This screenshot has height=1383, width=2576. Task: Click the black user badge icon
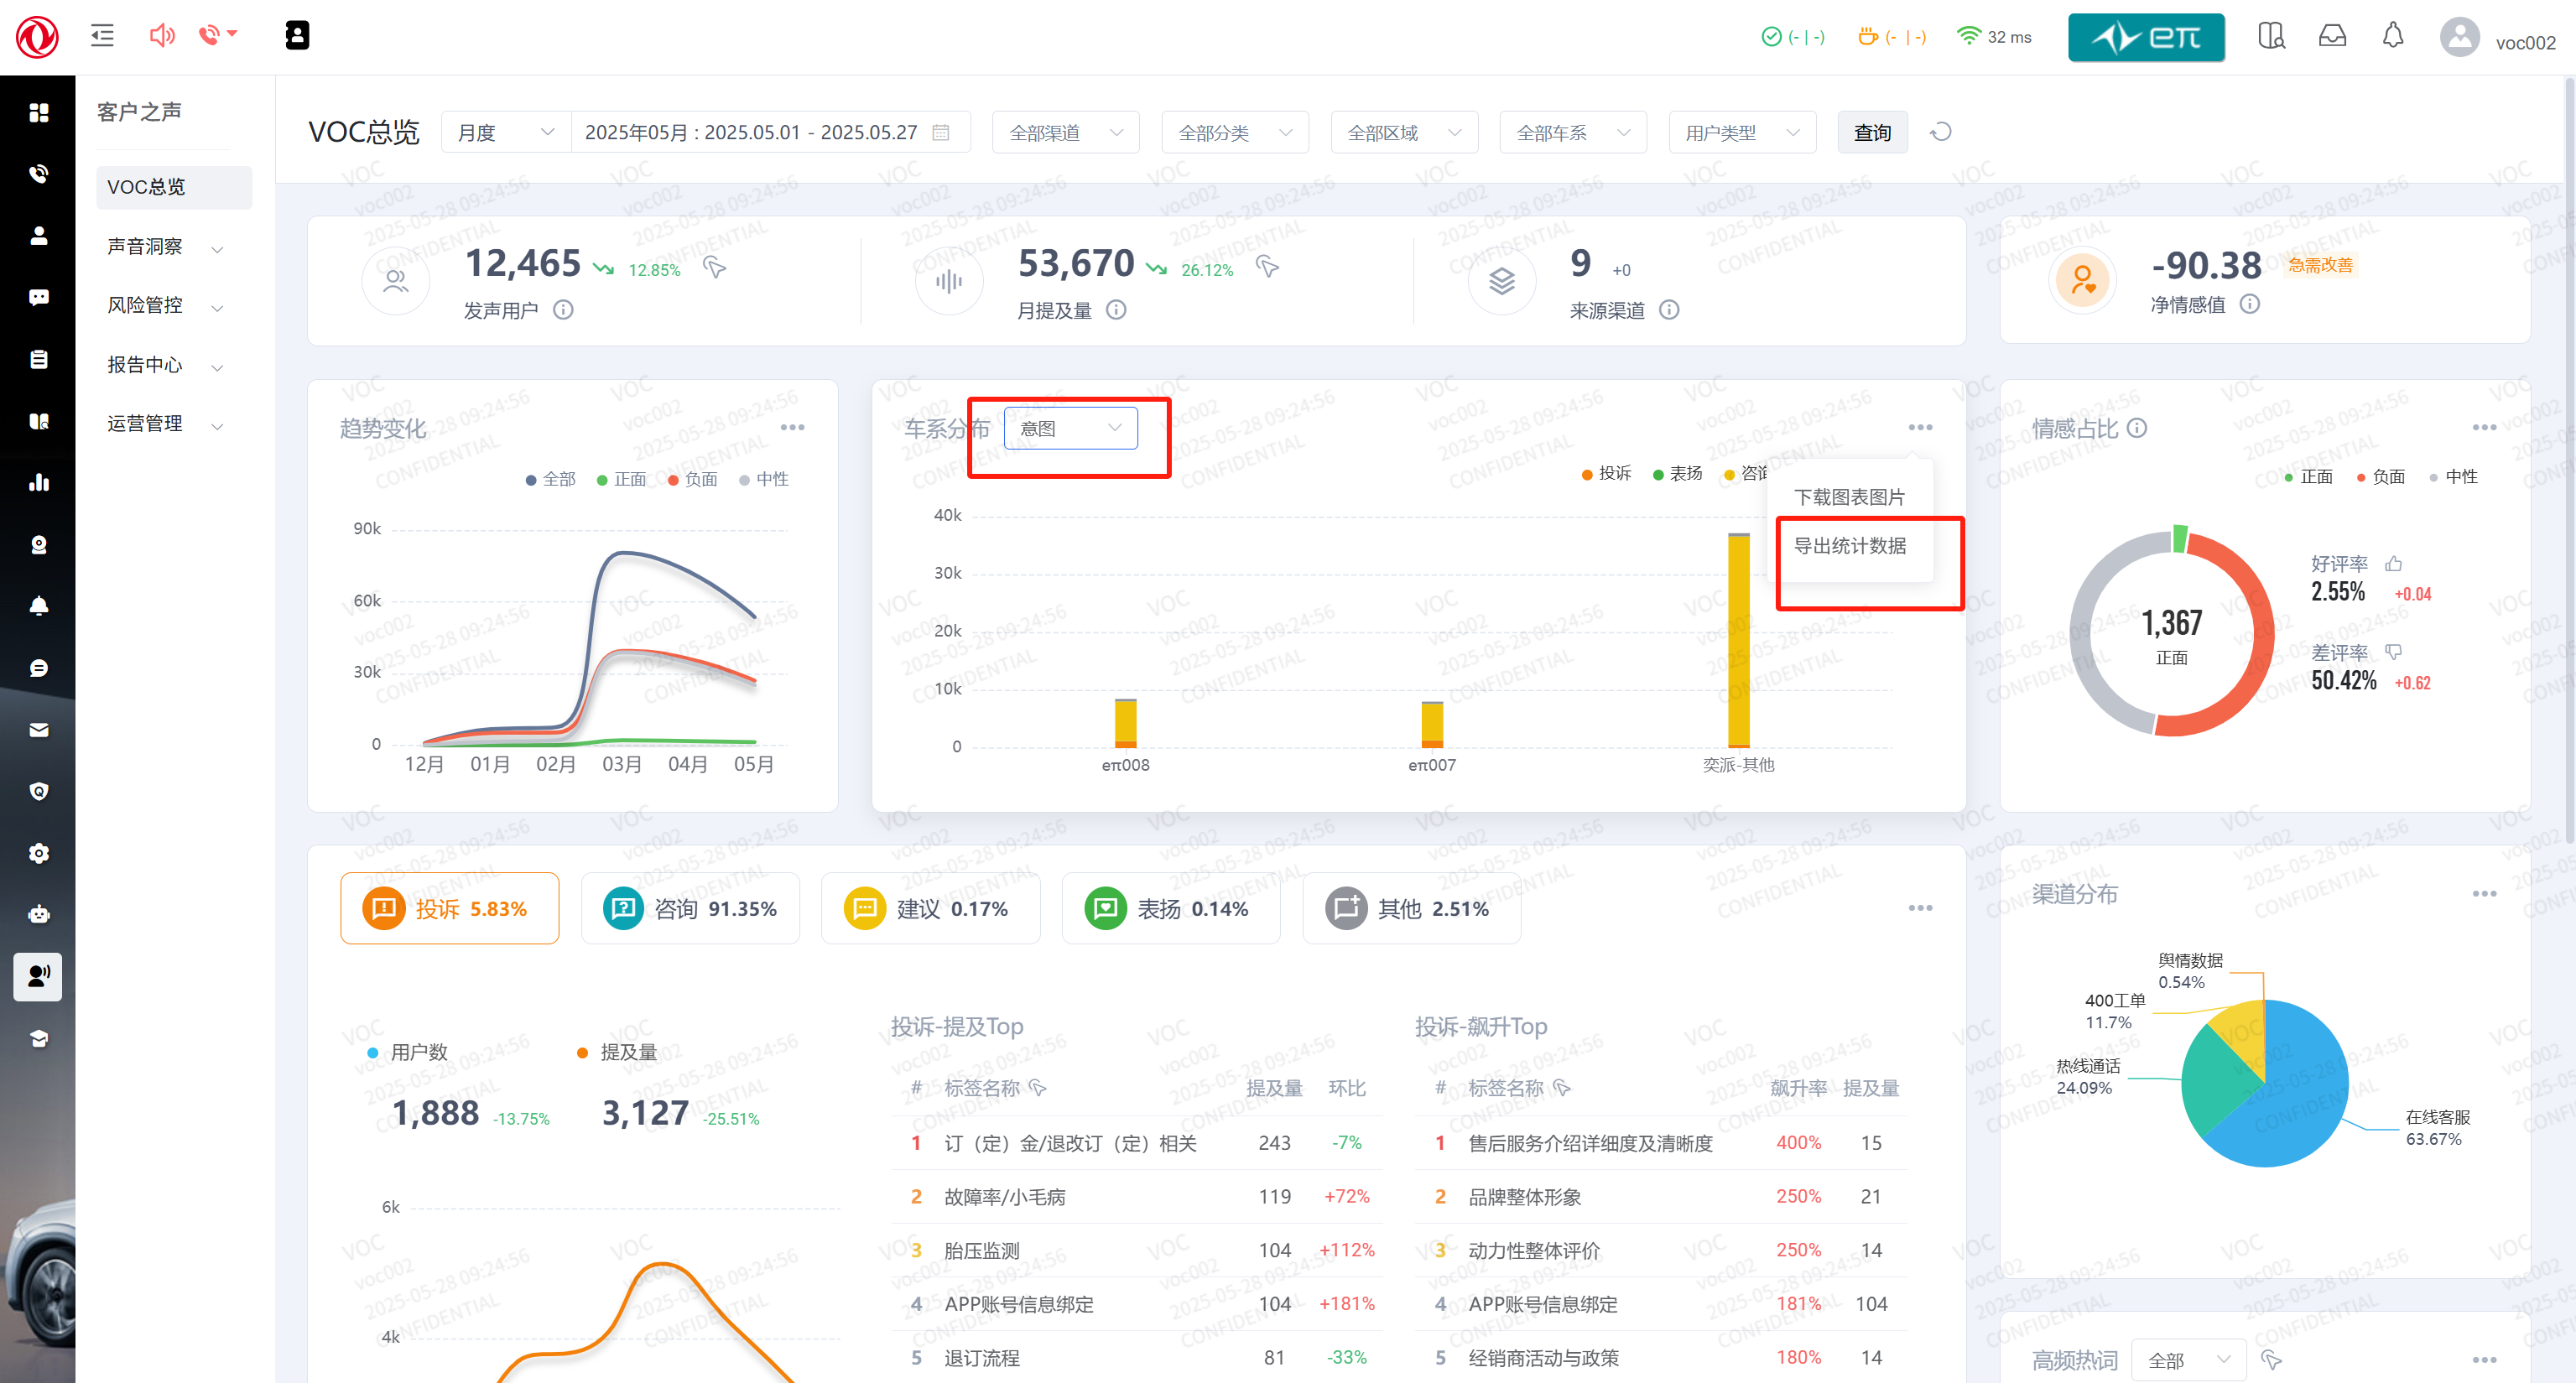pyautogui.click(x=297, y=36)
